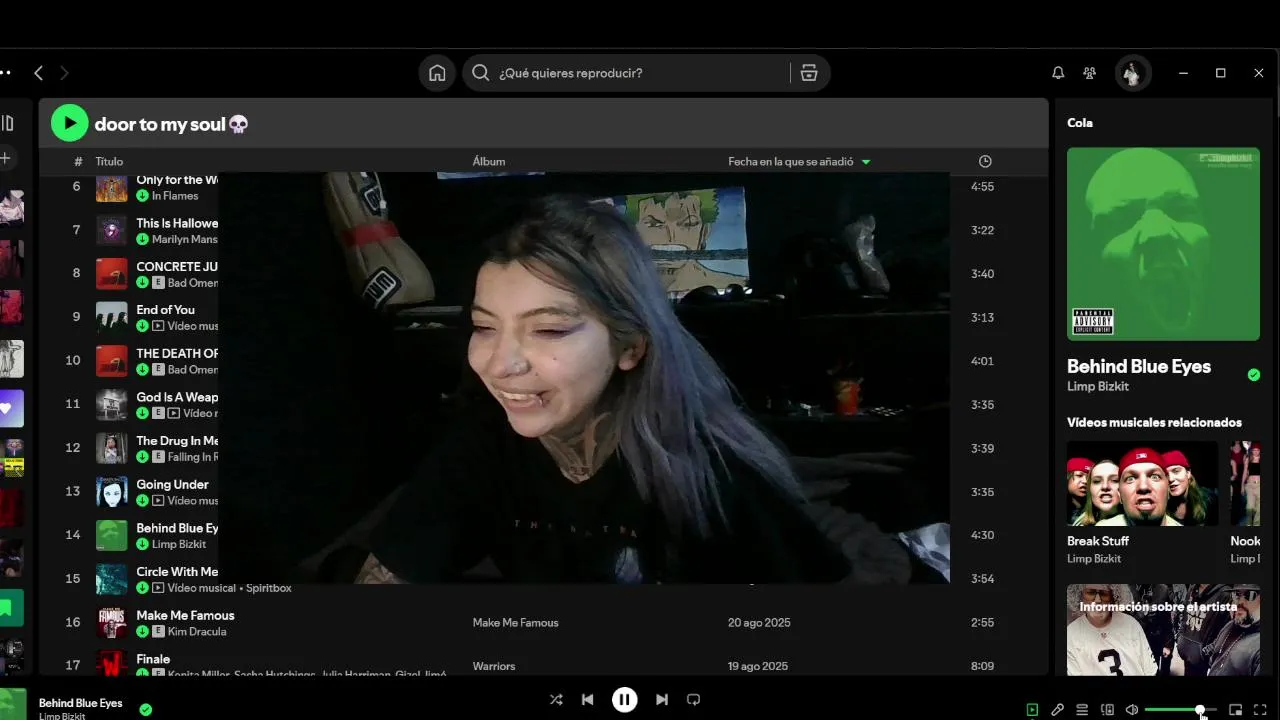Select the Finale track title
The width and height of the screenshot is (1280, 720).
pyautogui.click(x=153, y=659)
